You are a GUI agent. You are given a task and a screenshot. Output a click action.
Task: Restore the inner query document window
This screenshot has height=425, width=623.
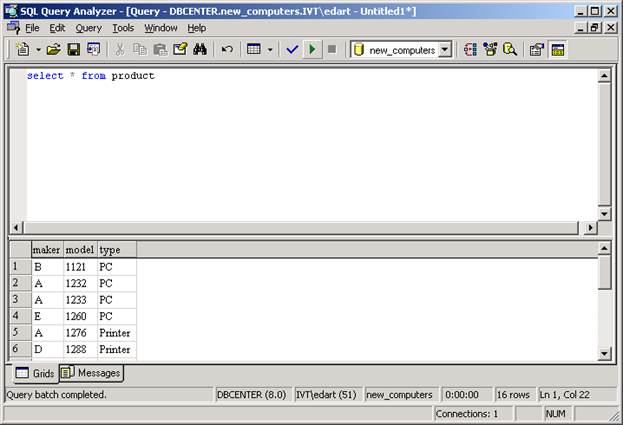(x=595, y=28)
